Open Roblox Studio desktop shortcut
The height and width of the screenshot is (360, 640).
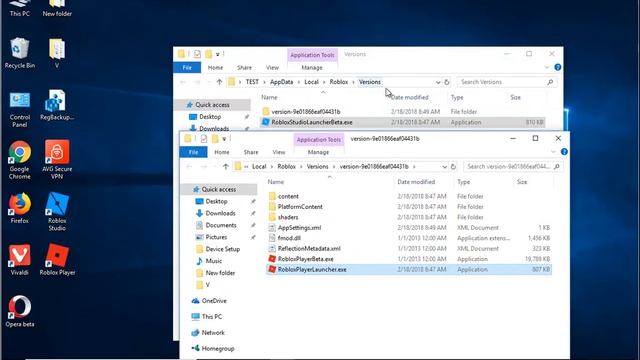(57, 211)
